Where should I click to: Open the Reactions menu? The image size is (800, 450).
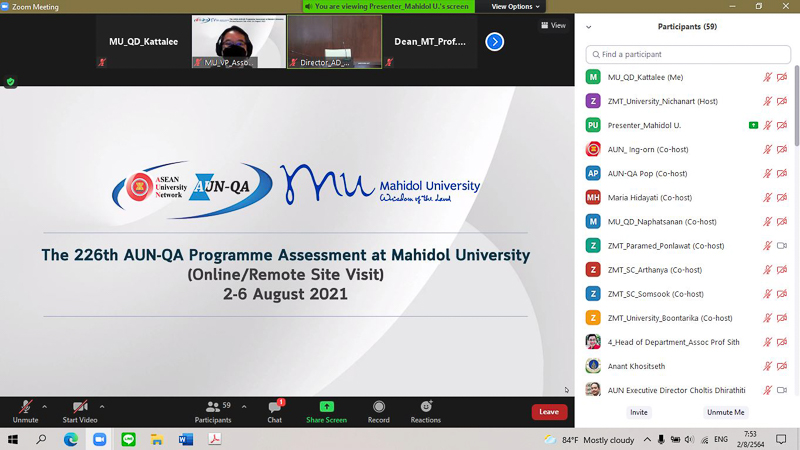tap(426, 408)
